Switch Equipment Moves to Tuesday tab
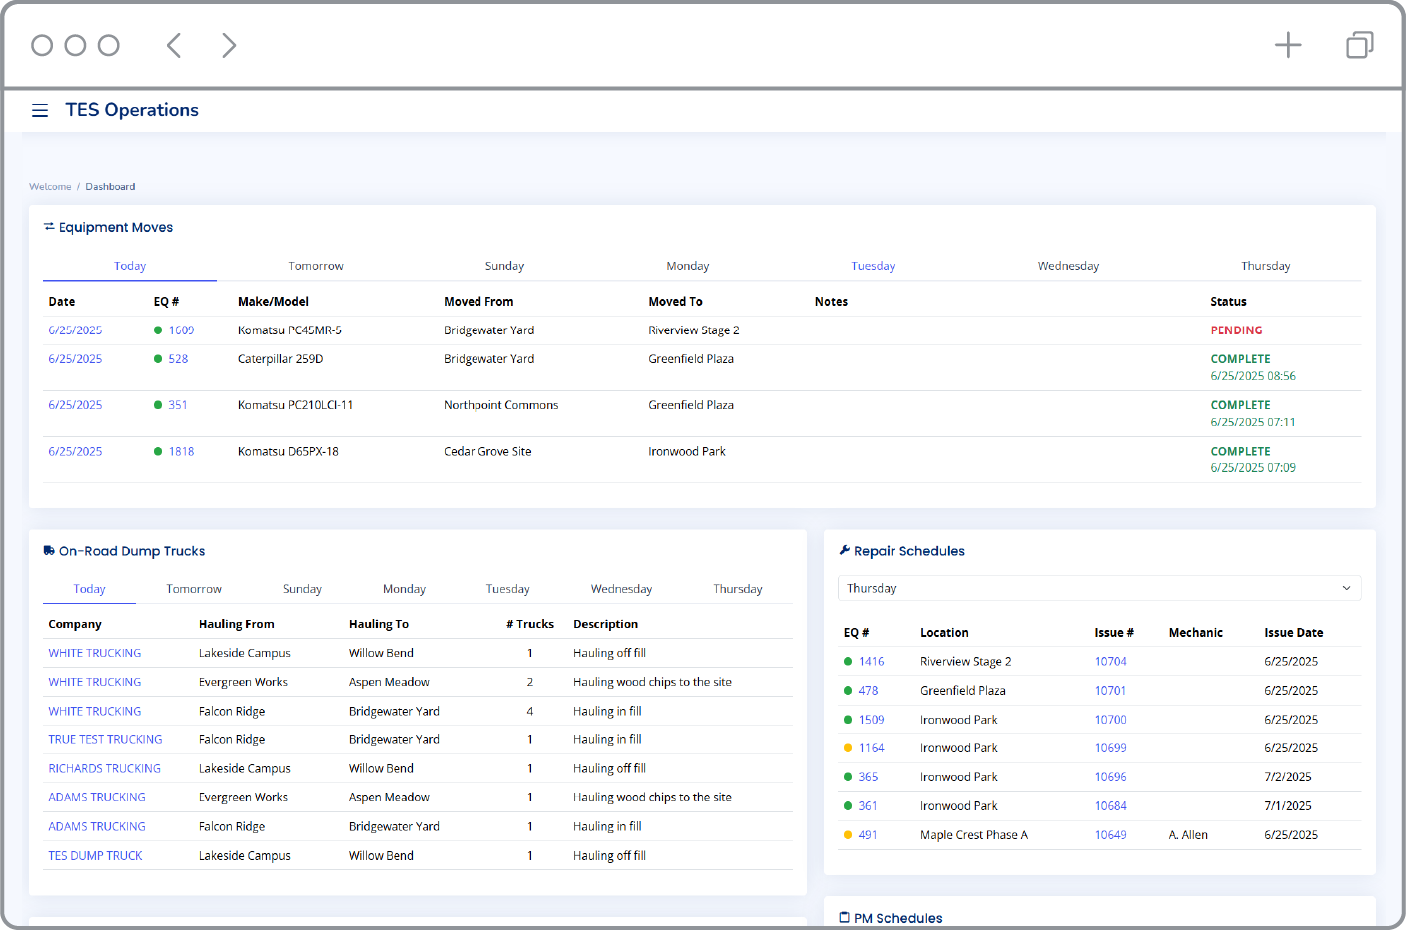Screen dimensions: 1406x930 [873, 266]
